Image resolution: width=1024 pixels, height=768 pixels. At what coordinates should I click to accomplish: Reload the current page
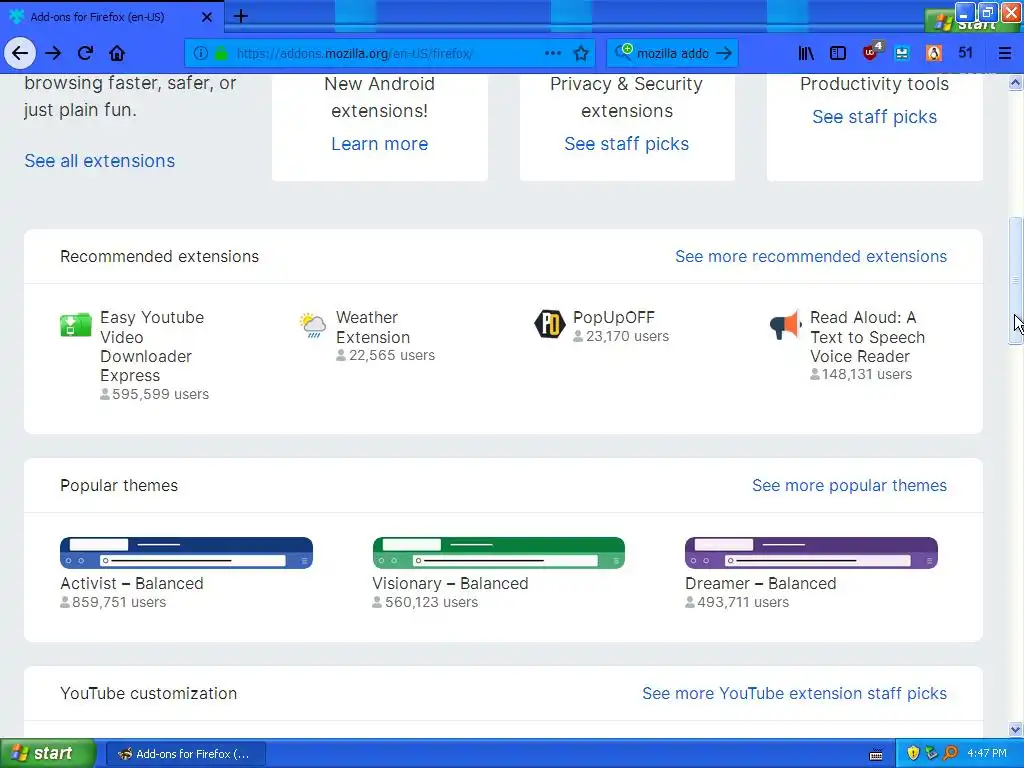click(86, 53)
